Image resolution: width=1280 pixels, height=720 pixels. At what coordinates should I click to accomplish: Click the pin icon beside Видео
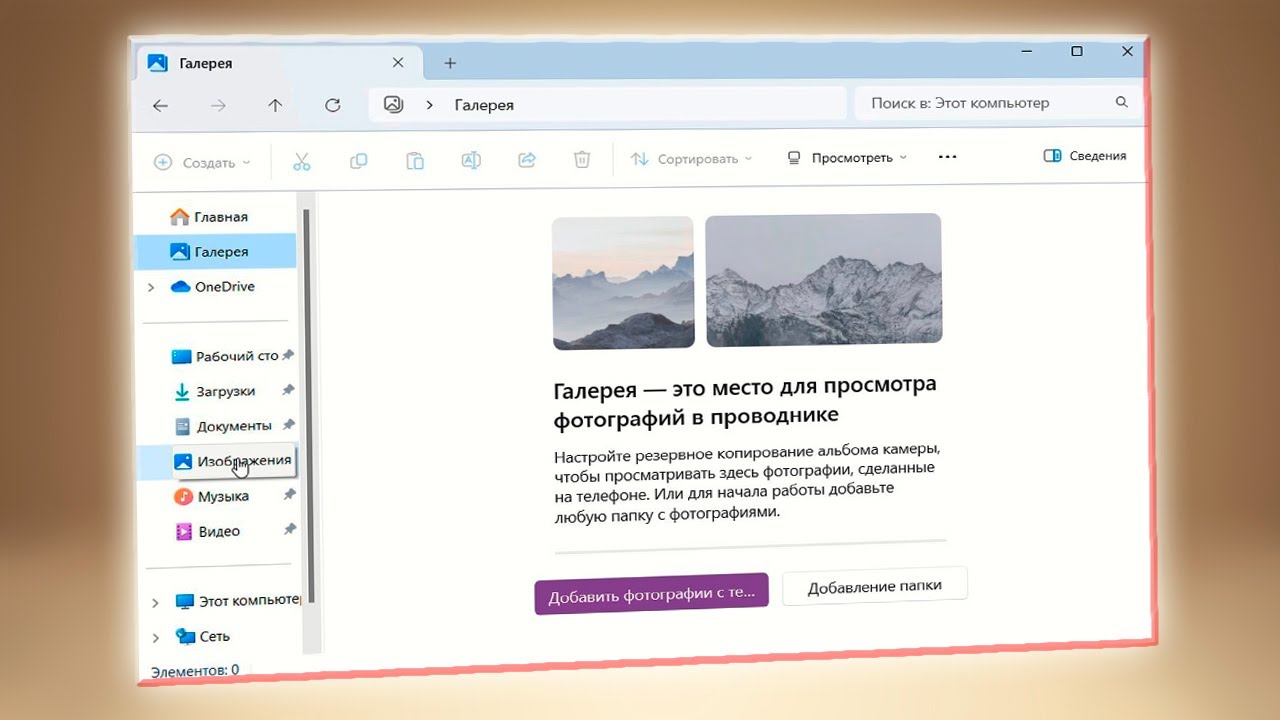coord(289,530)
